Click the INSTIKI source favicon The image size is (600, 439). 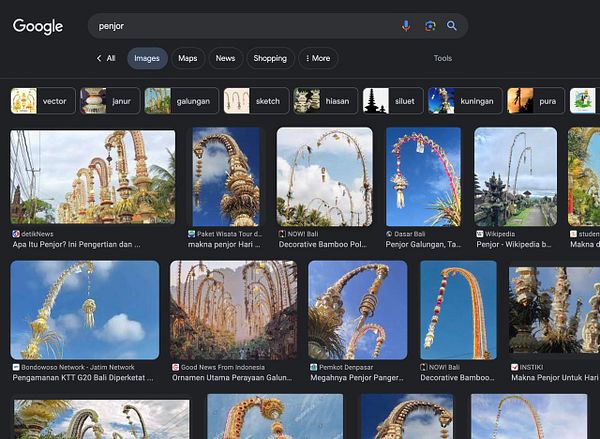515,367
